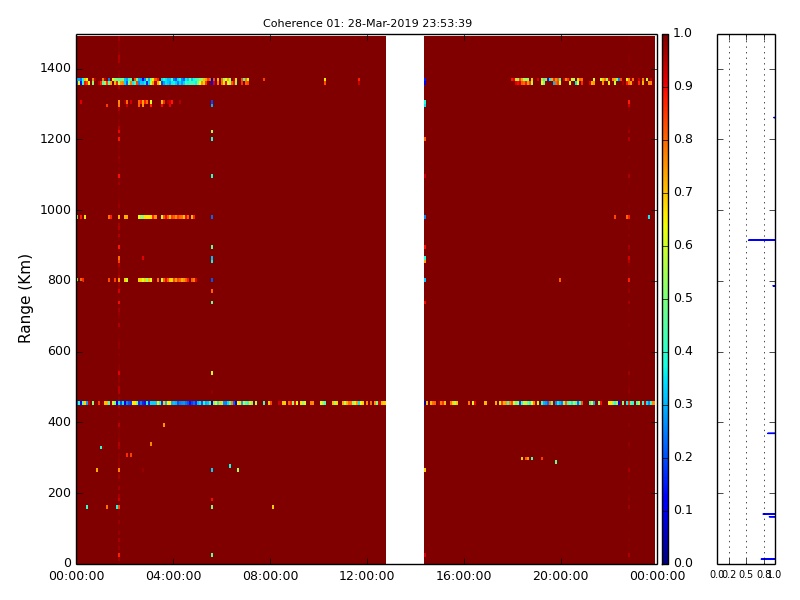
Task: Click the 0.9 colorbar label
Action: (x=683, y=86)
